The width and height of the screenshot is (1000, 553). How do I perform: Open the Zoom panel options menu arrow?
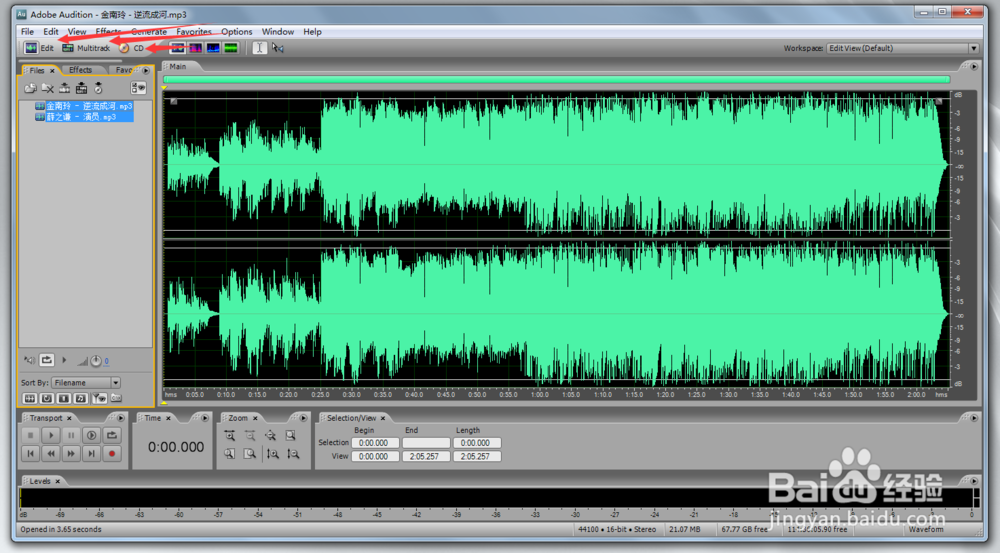coord(304,418)
